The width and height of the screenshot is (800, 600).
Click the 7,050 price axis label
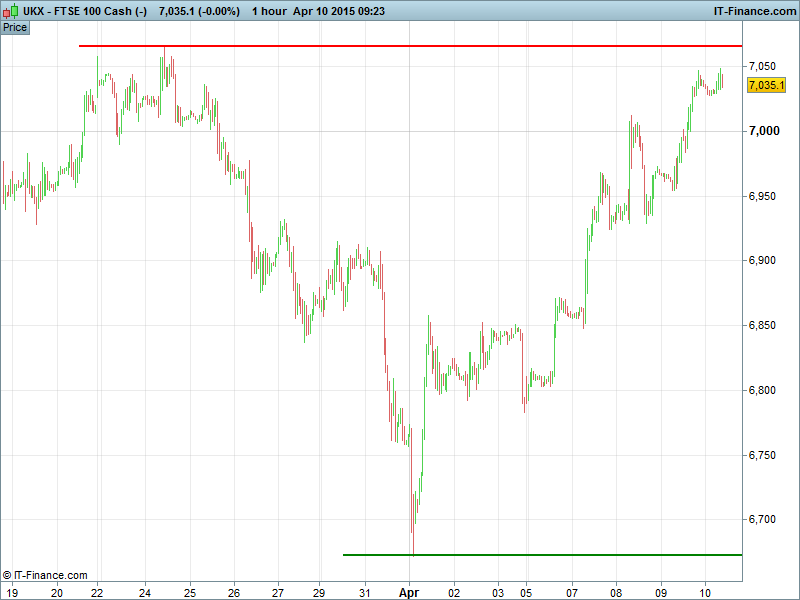point(764,66)
